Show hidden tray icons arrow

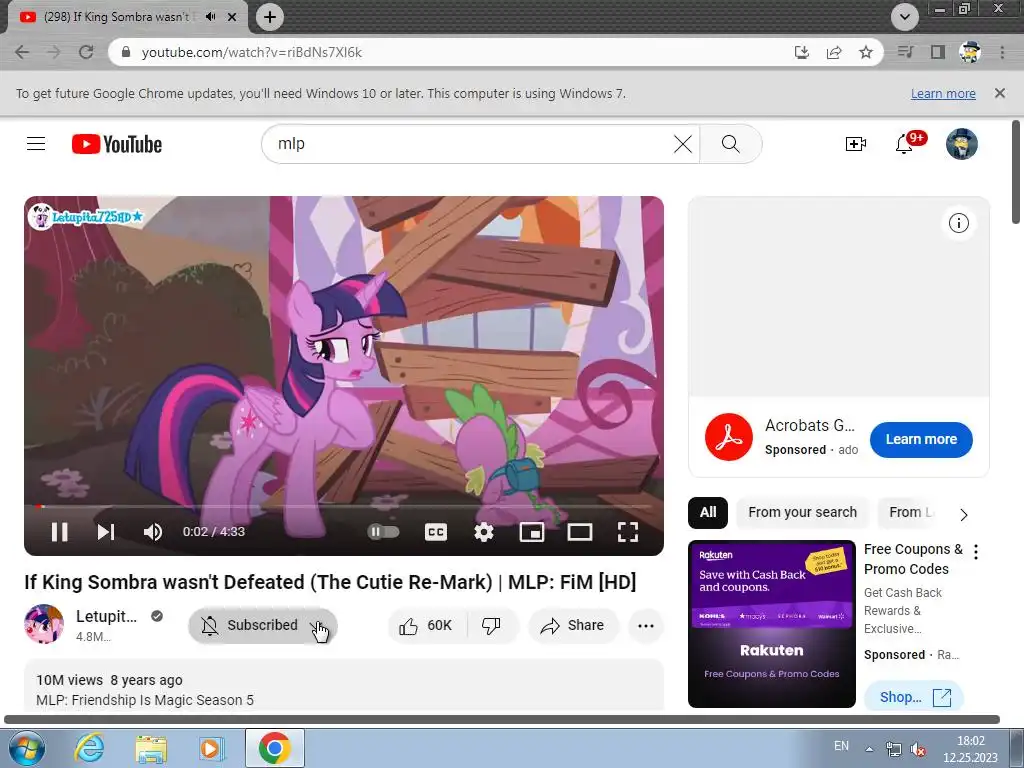click(x=869, y=749)
